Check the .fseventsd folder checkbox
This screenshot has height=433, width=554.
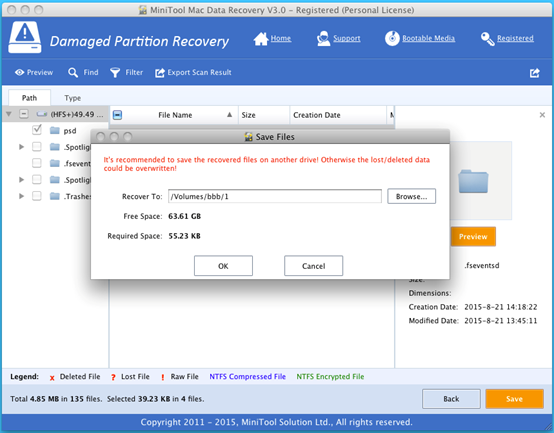[37, 163]
